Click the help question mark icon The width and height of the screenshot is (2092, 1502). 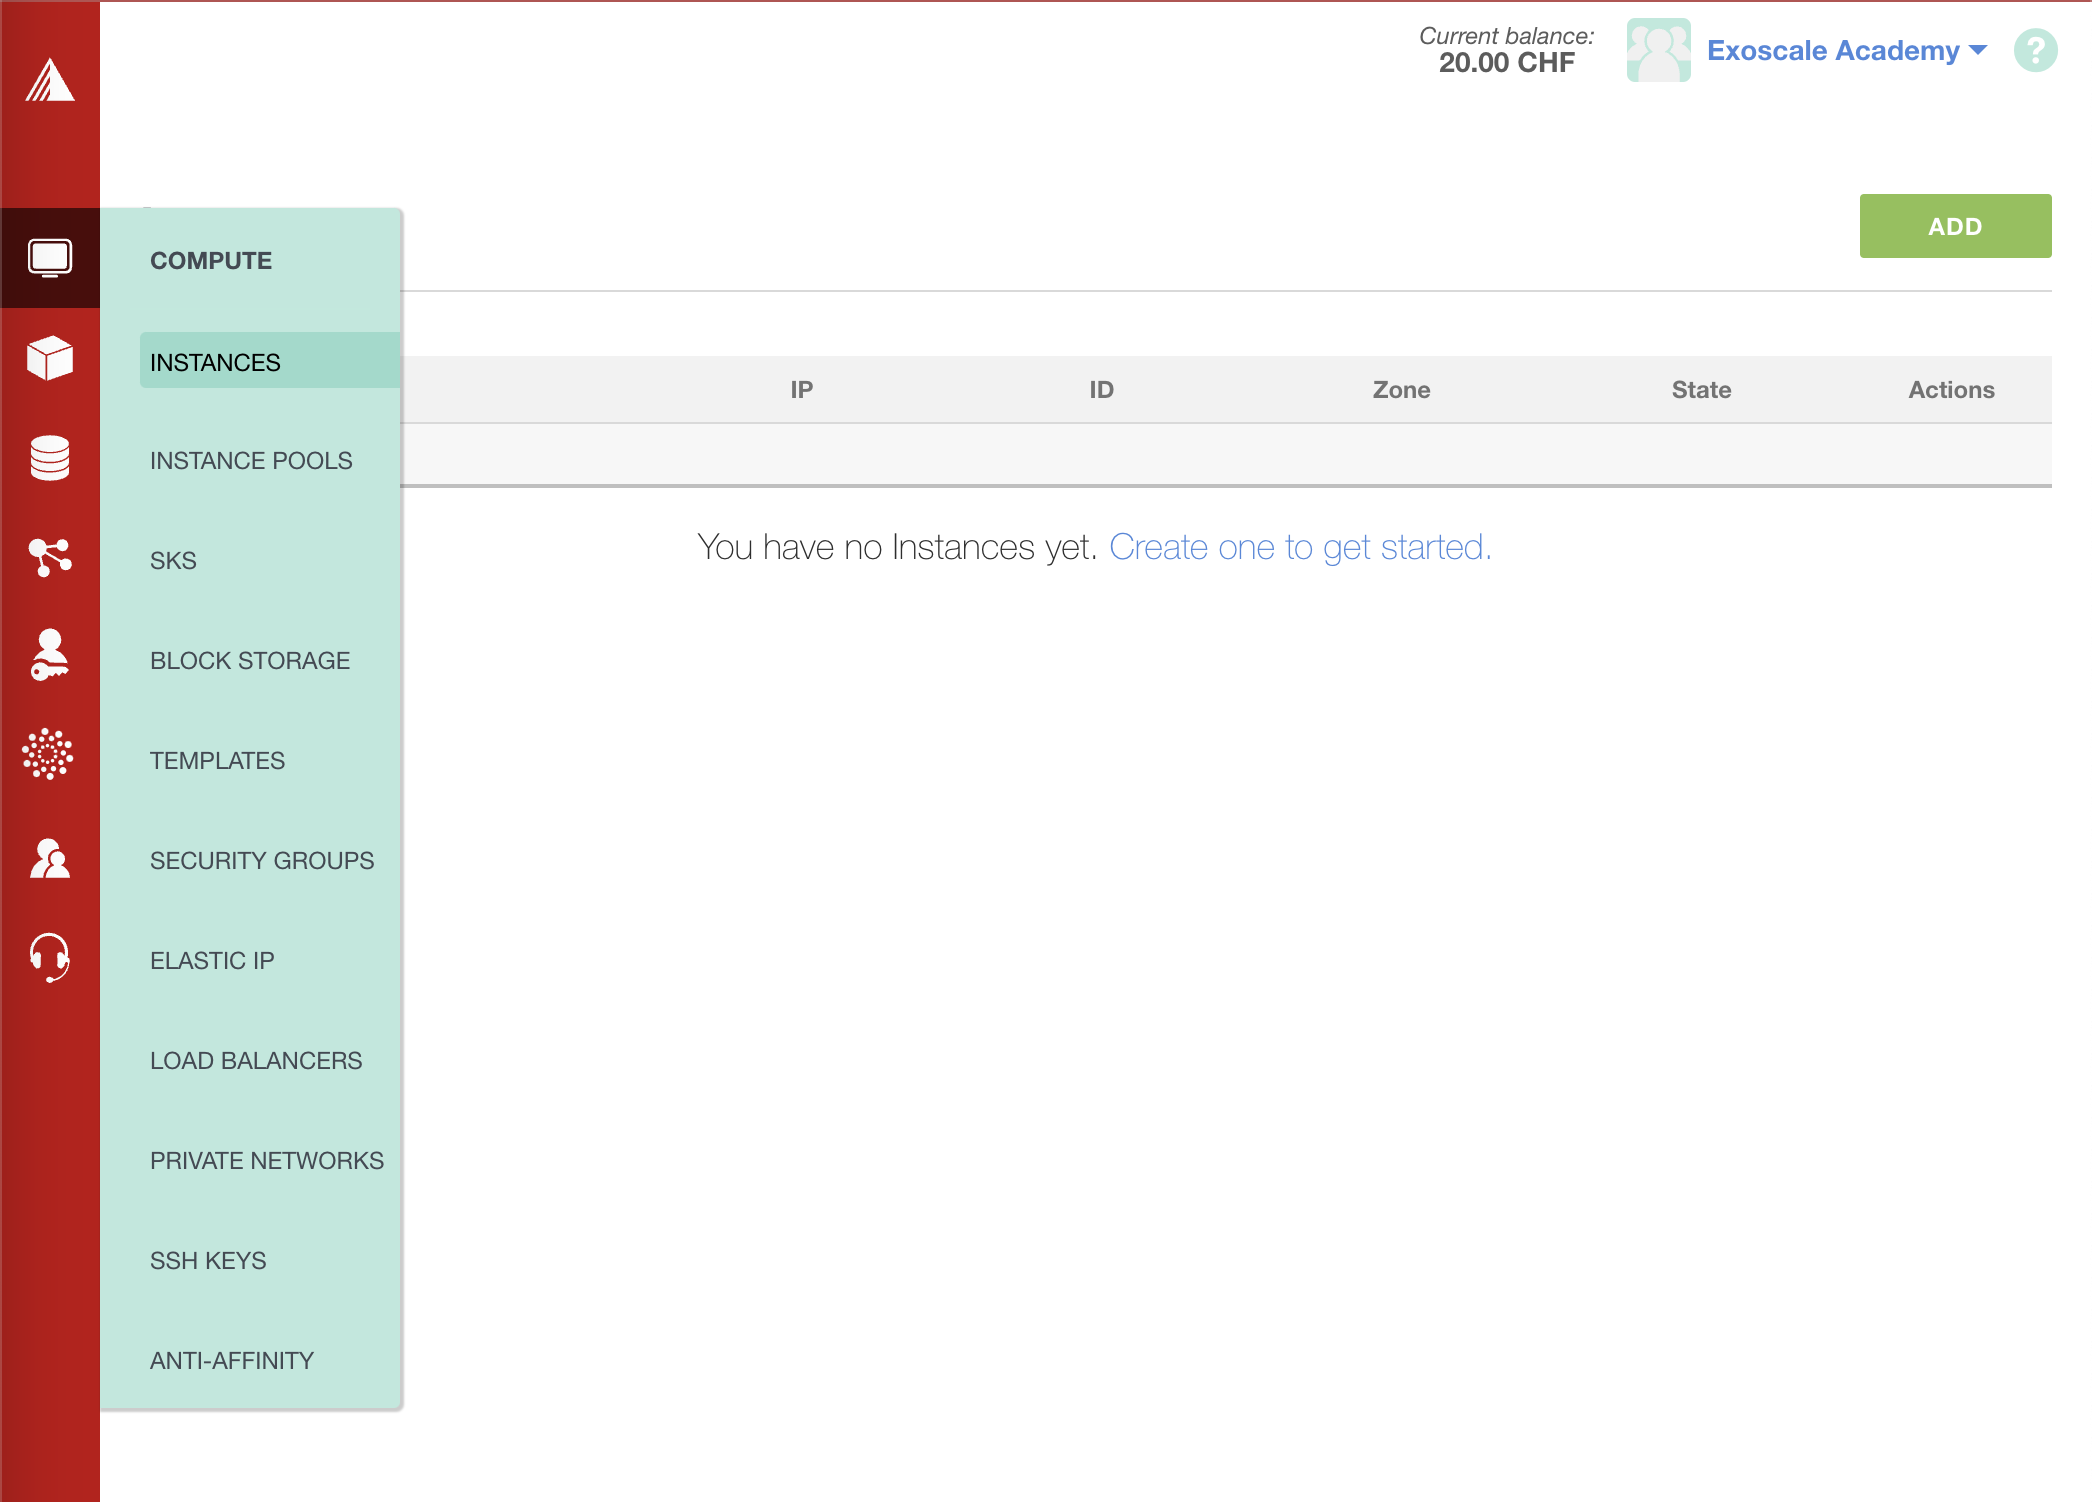[x=2035, y=50]
